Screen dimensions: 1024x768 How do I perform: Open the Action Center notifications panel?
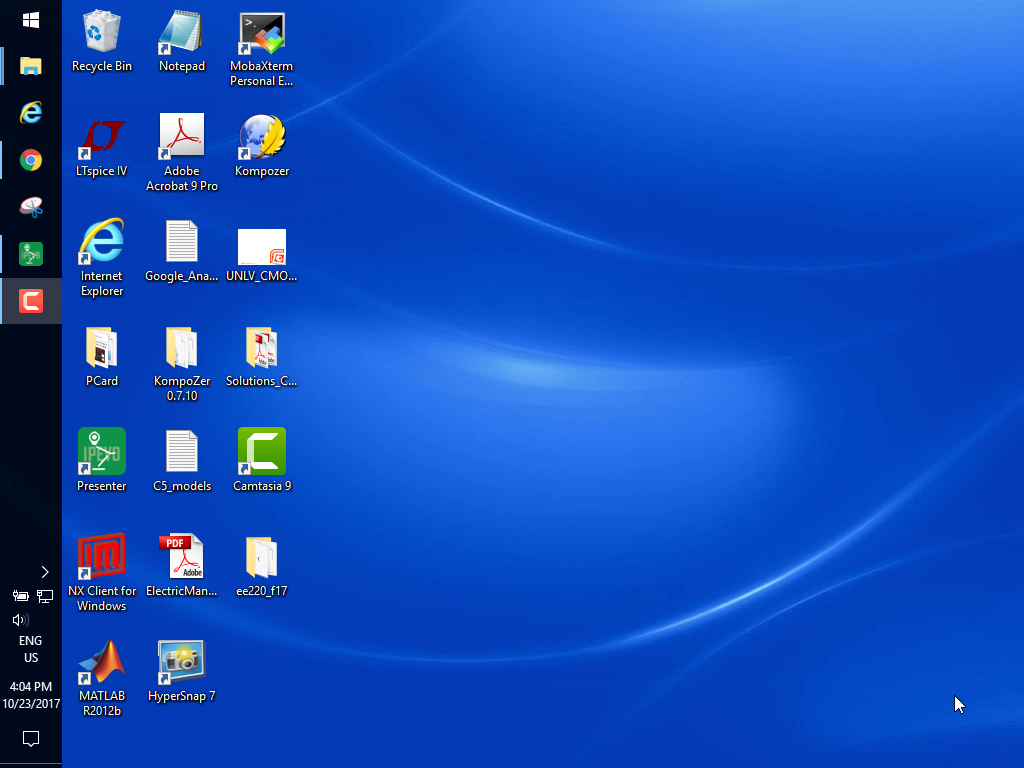31,739
